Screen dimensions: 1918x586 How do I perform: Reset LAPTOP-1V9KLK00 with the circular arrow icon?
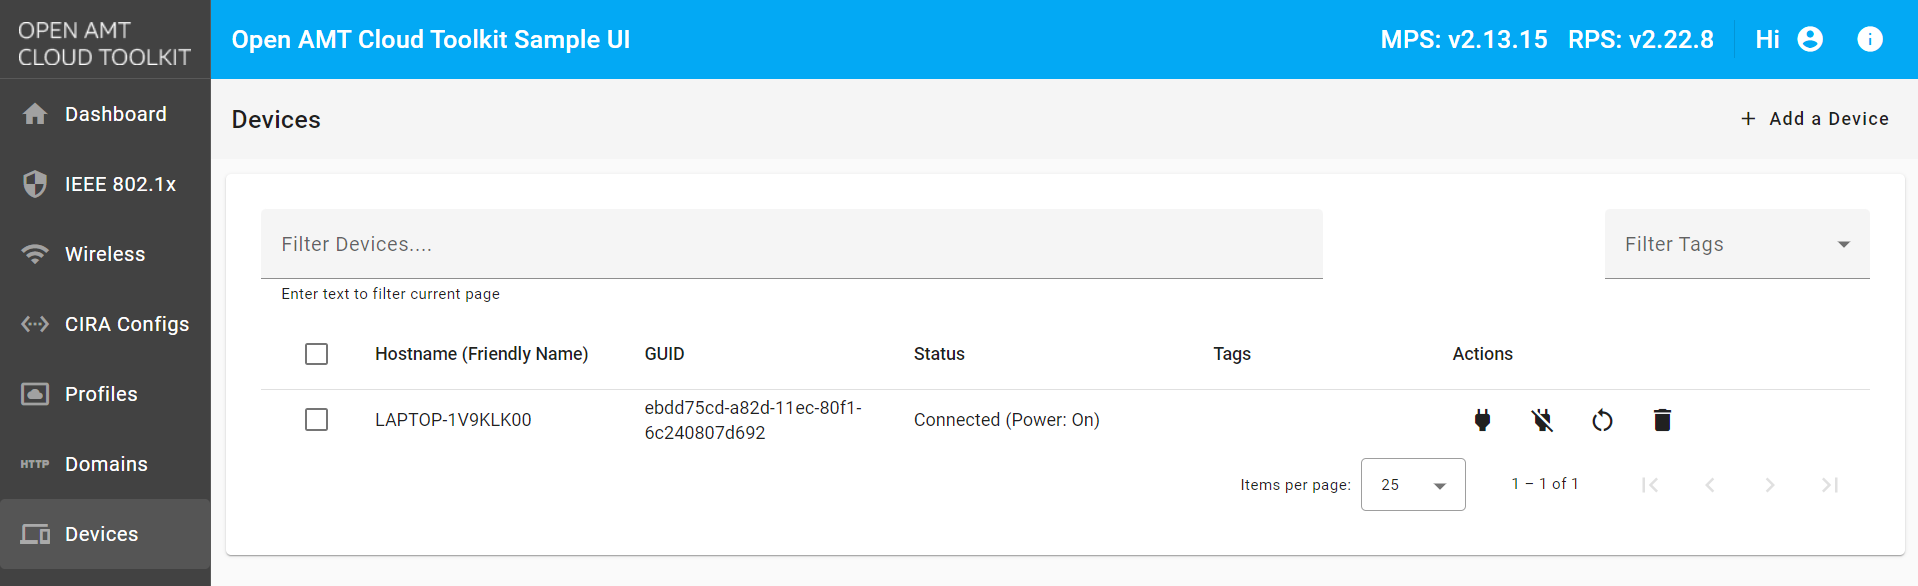click(x=1602, y=420)
